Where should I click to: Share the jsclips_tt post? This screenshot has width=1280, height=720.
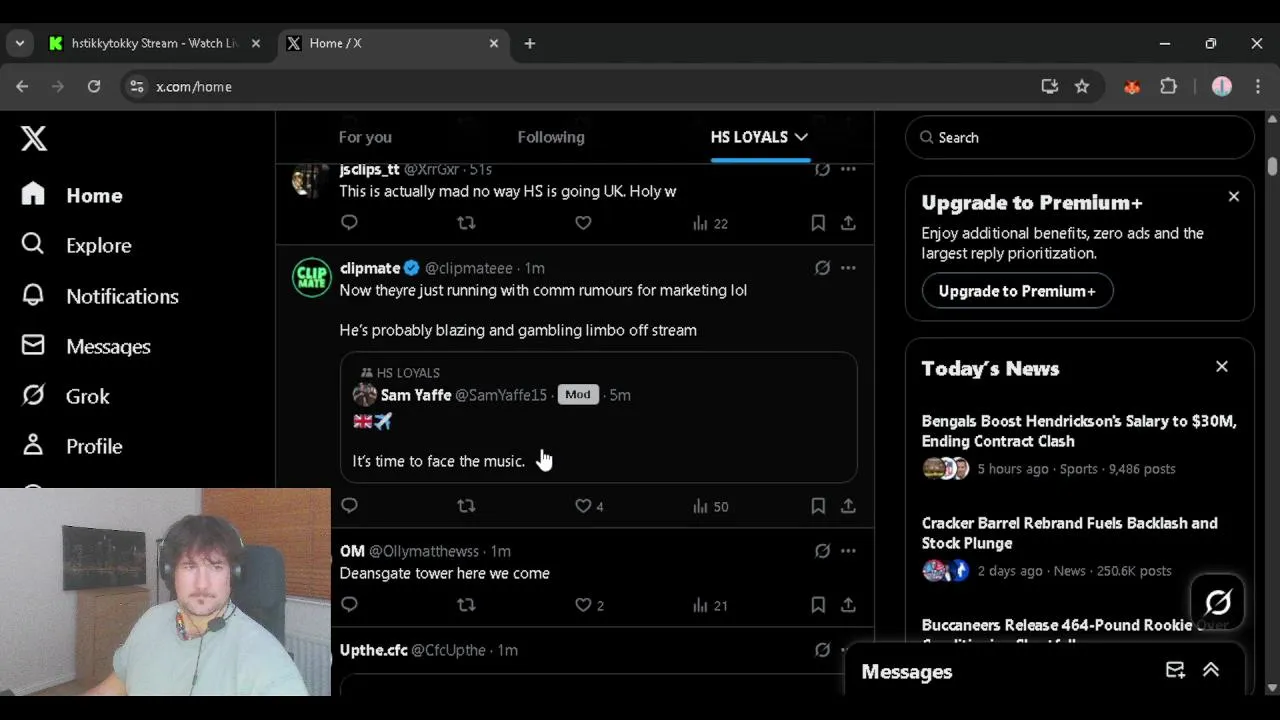tap(848, 223)
